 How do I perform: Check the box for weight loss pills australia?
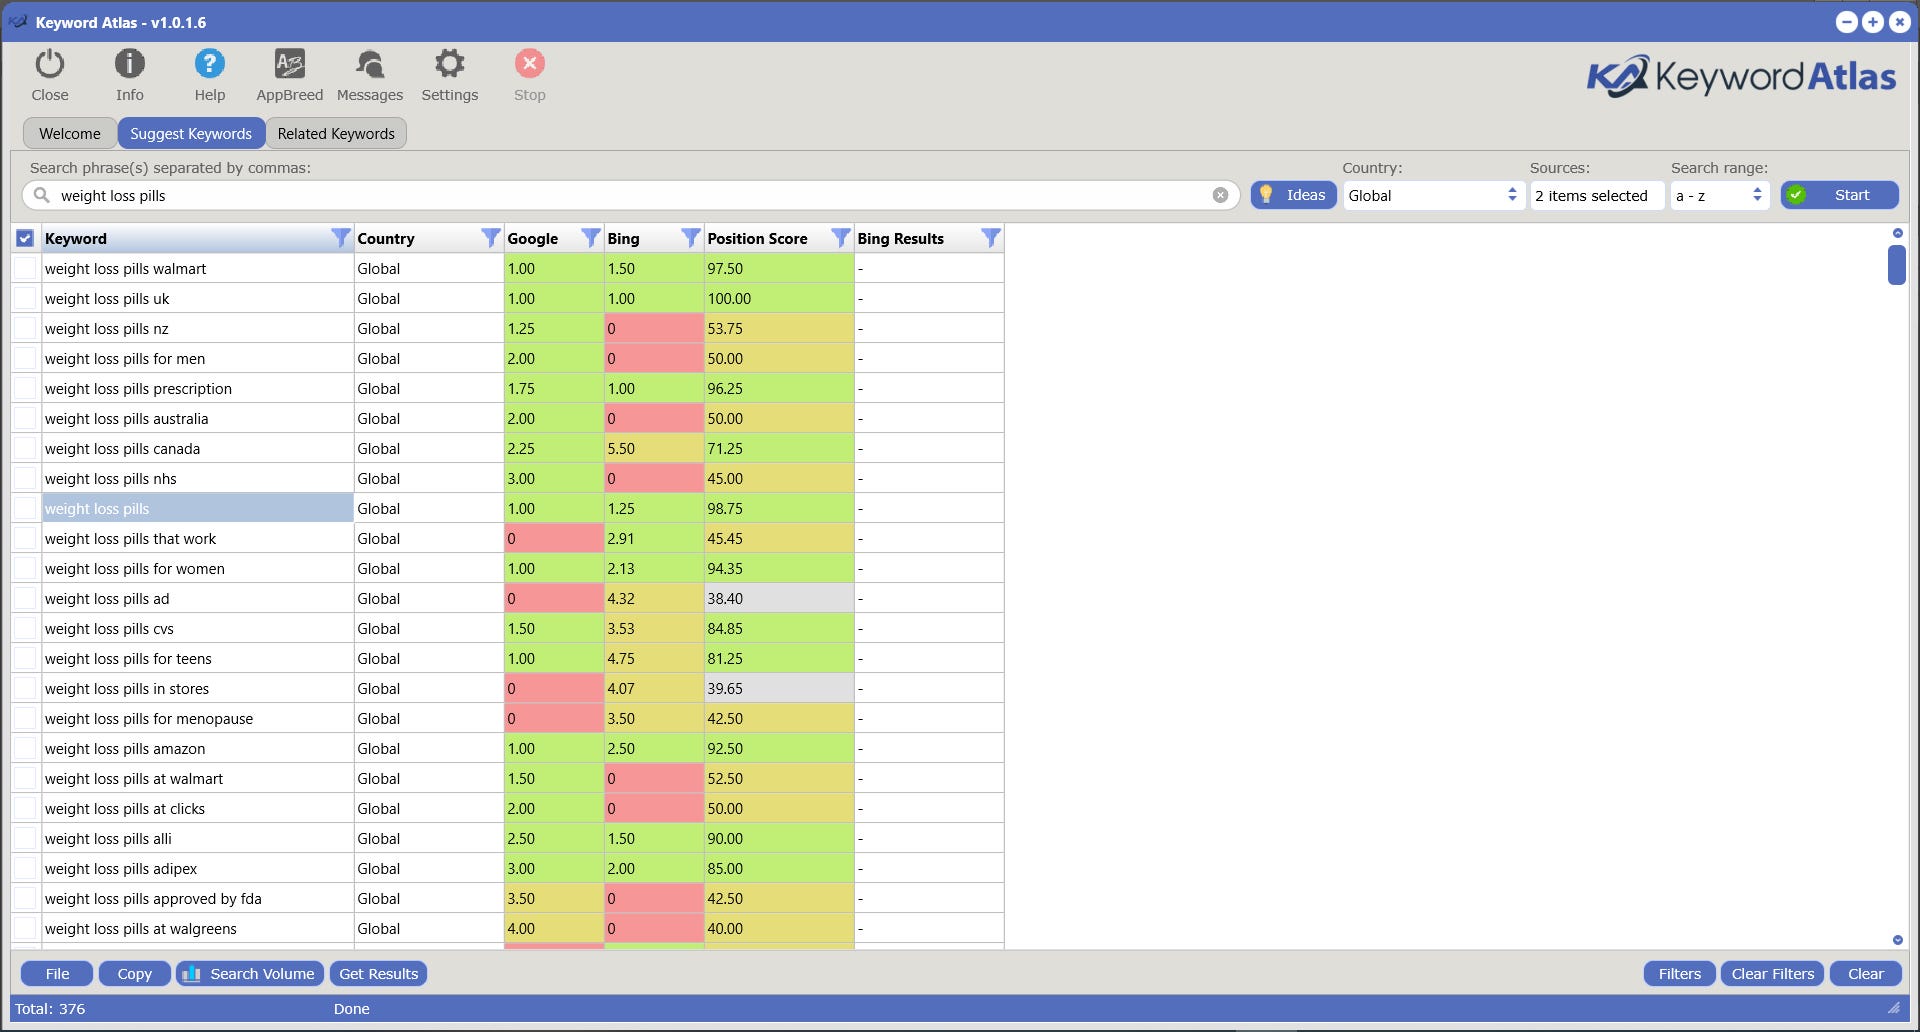(25, 418)
